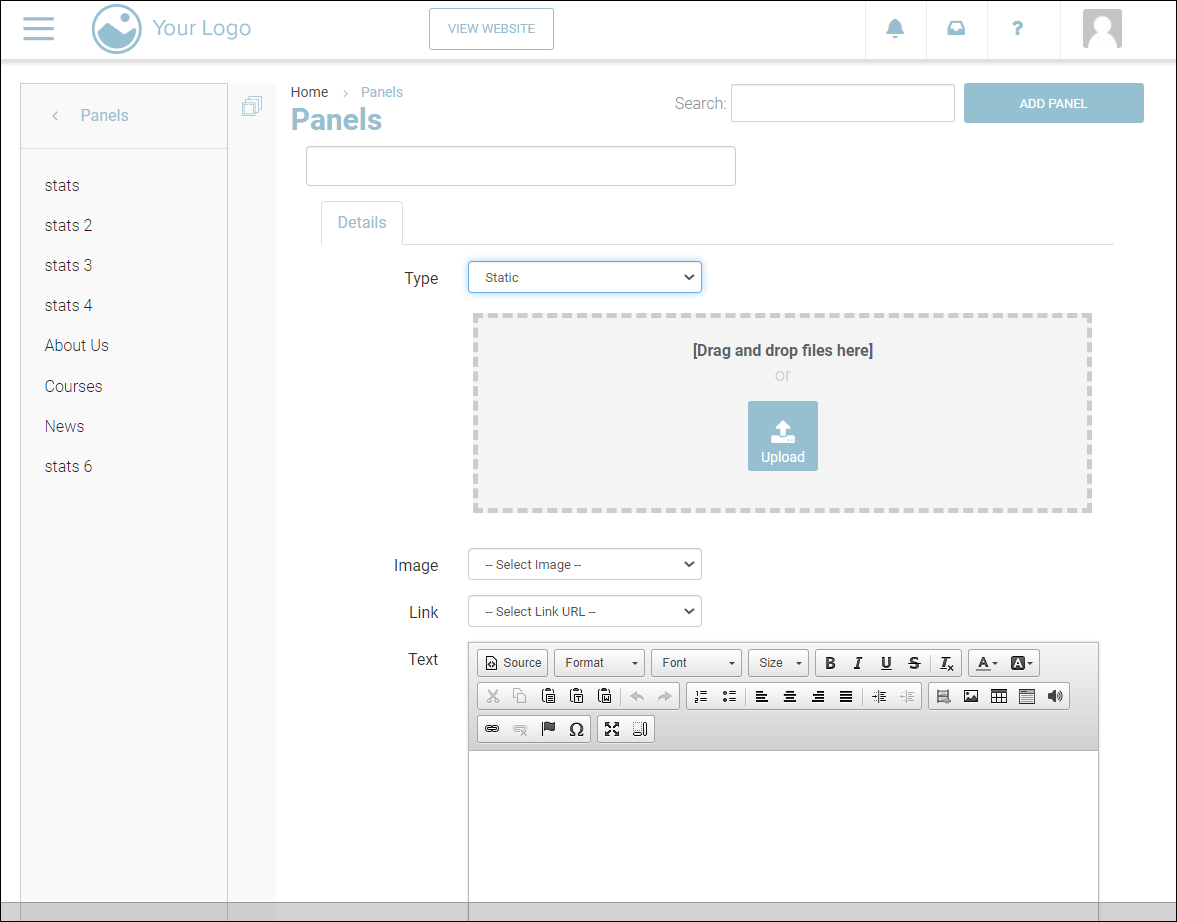Viewport: 1177px width, 922px height.
Task: Maximize the text editor
Action: 612,729
